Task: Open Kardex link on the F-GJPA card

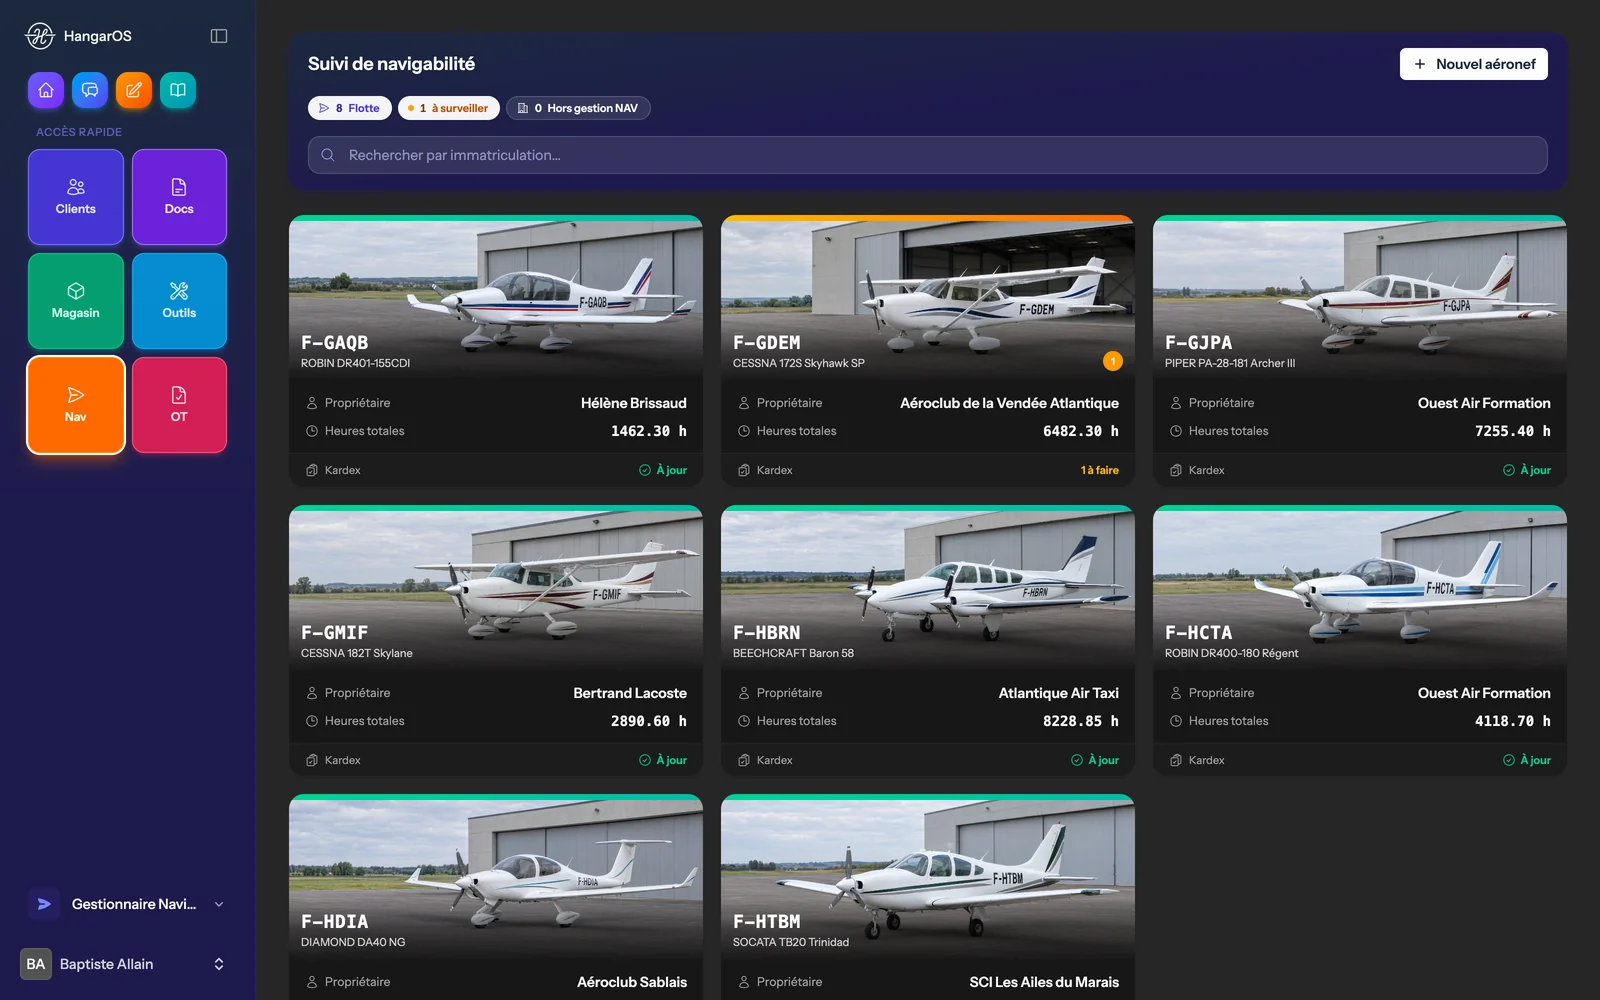Action: (1197, 470)
